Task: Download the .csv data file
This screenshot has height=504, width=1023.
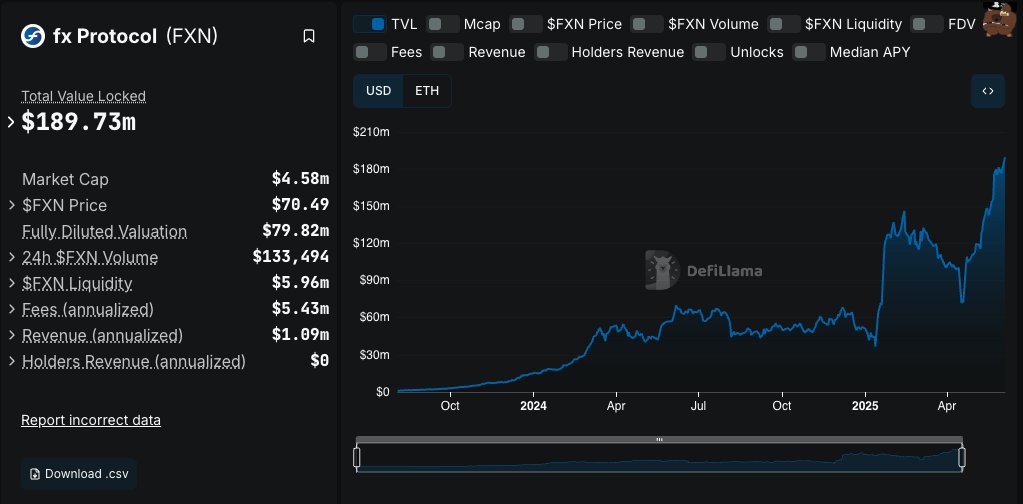Action: pyautogui.click(x=79, y=473)
